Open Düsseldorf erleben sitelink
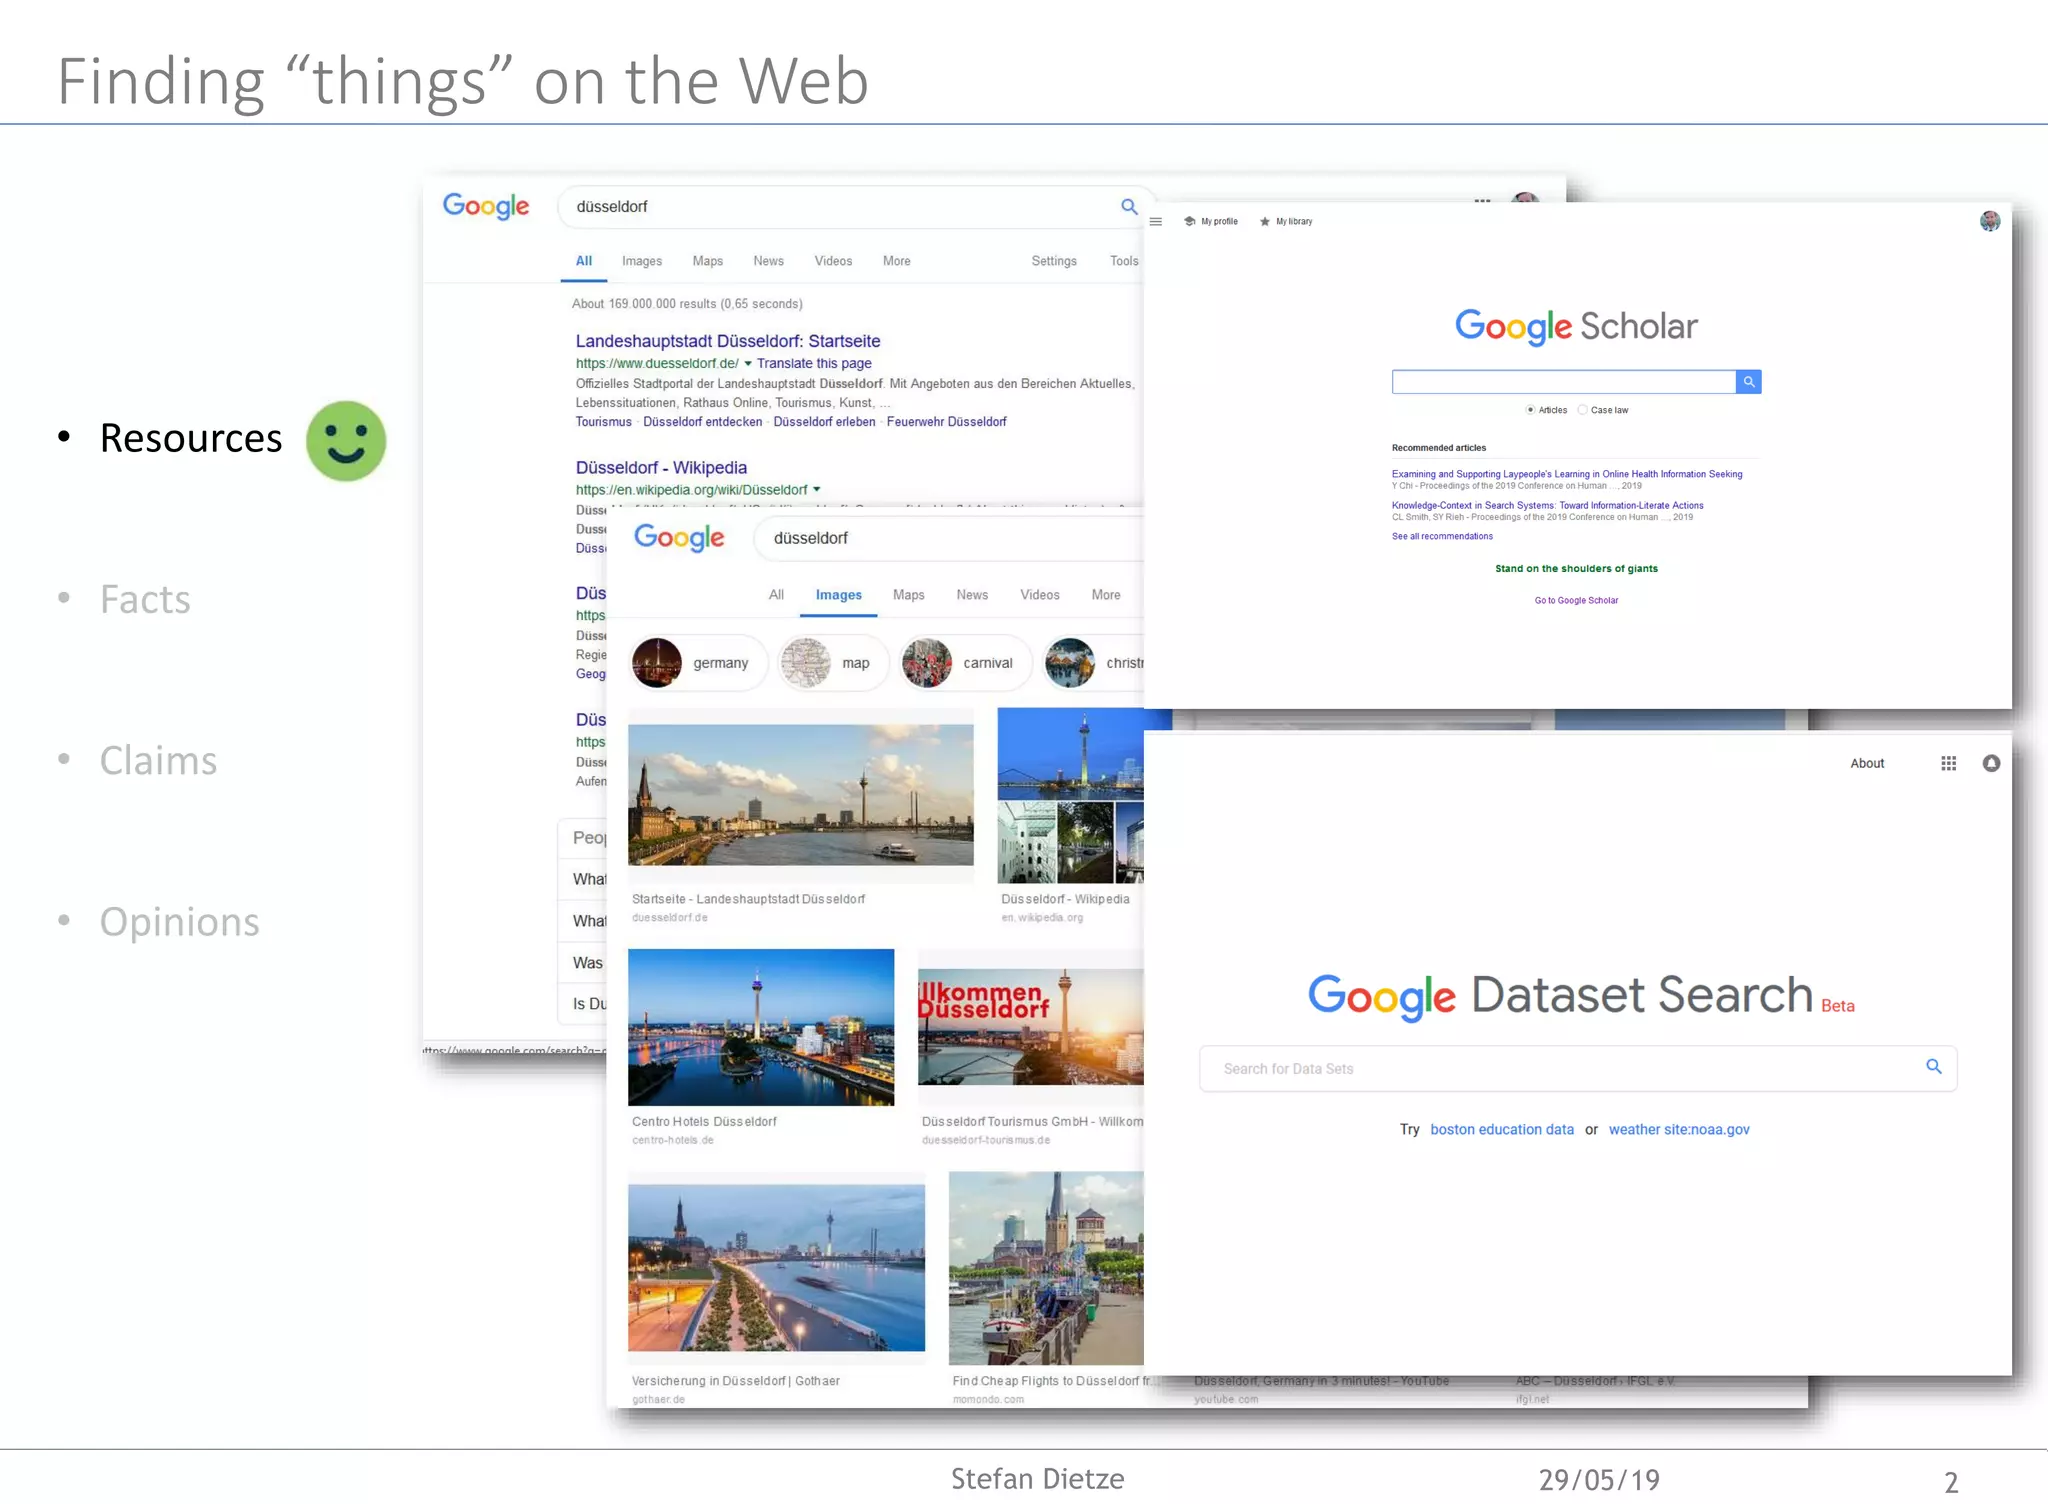The width and height of the screenshot is (2048, 1504). (x=824, y=422)
